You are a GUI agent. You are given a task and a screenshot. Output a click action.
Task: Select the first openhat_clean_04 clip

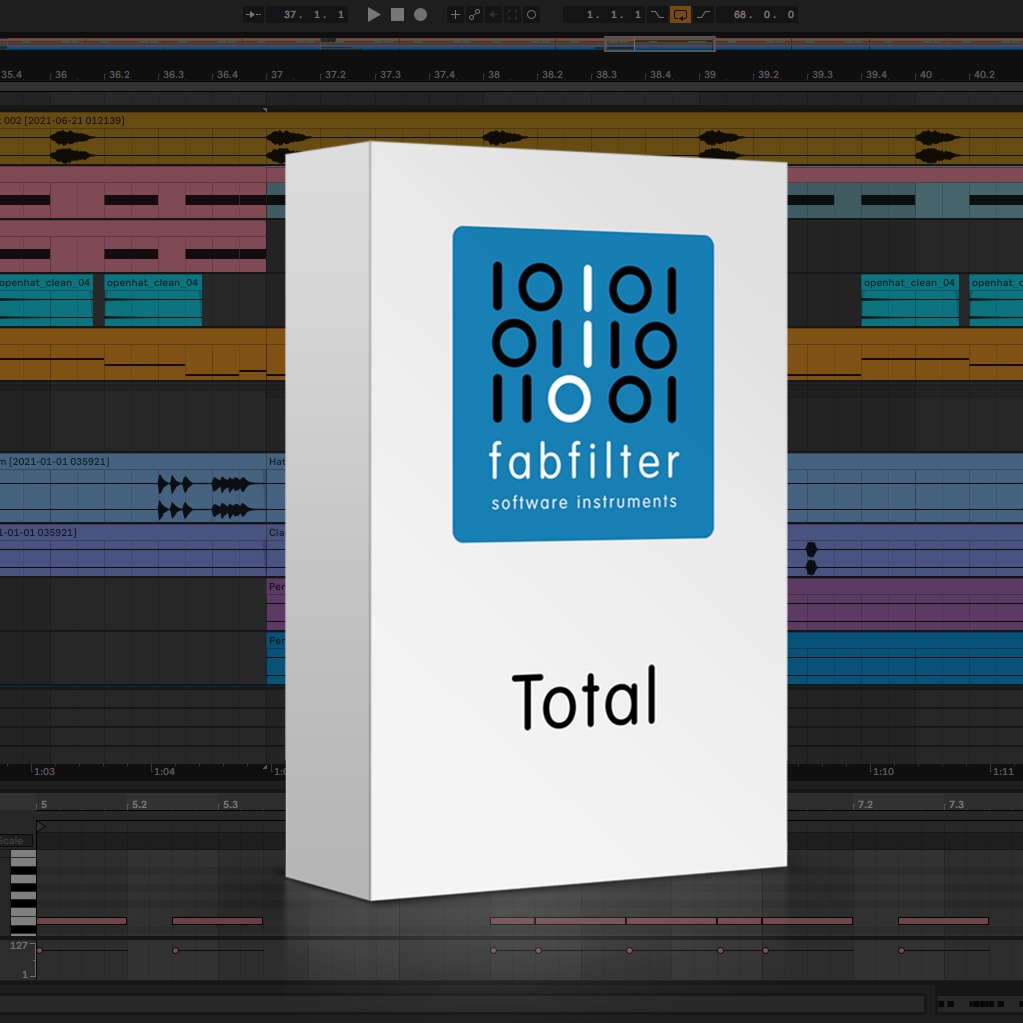[x=46, y=283]
